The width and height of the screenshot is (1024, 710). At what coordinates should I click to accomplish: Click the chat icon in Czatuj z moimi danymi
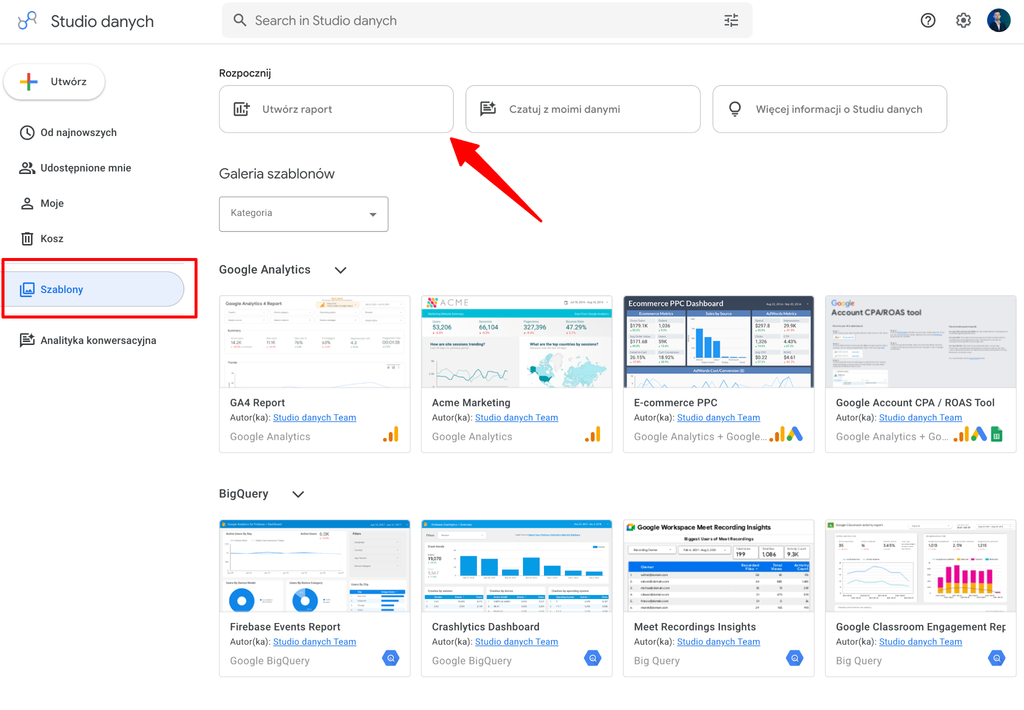[488, 109]
